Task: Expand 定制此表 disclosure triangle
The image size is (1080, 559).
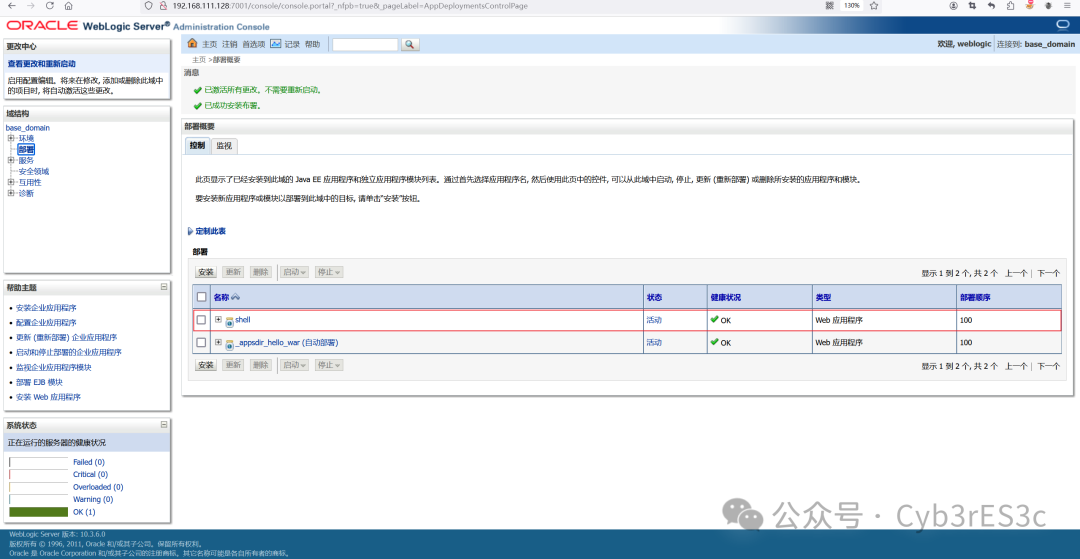Action: coord(190,231)
